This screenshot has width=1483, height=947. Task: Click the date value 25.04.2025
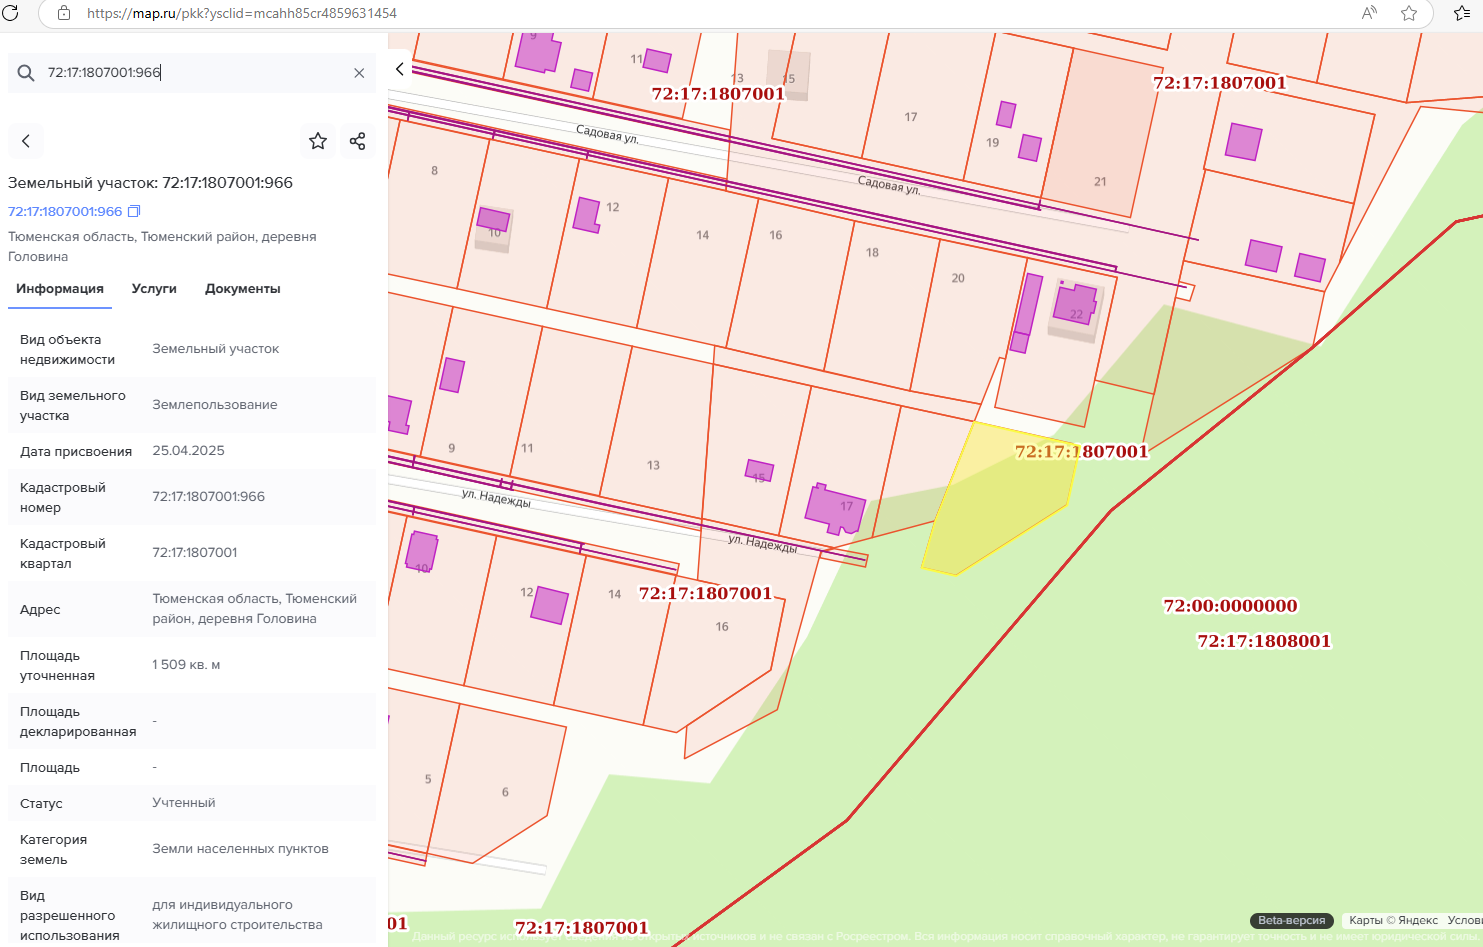188,450
